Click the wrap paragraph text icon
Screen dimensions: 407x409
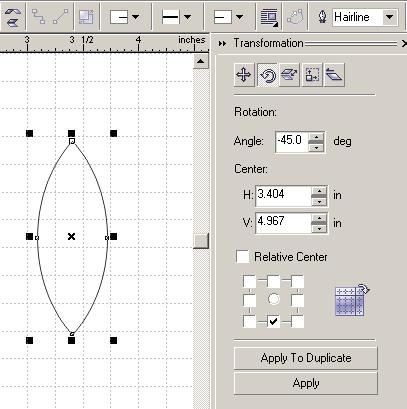(x=269, y=17)
